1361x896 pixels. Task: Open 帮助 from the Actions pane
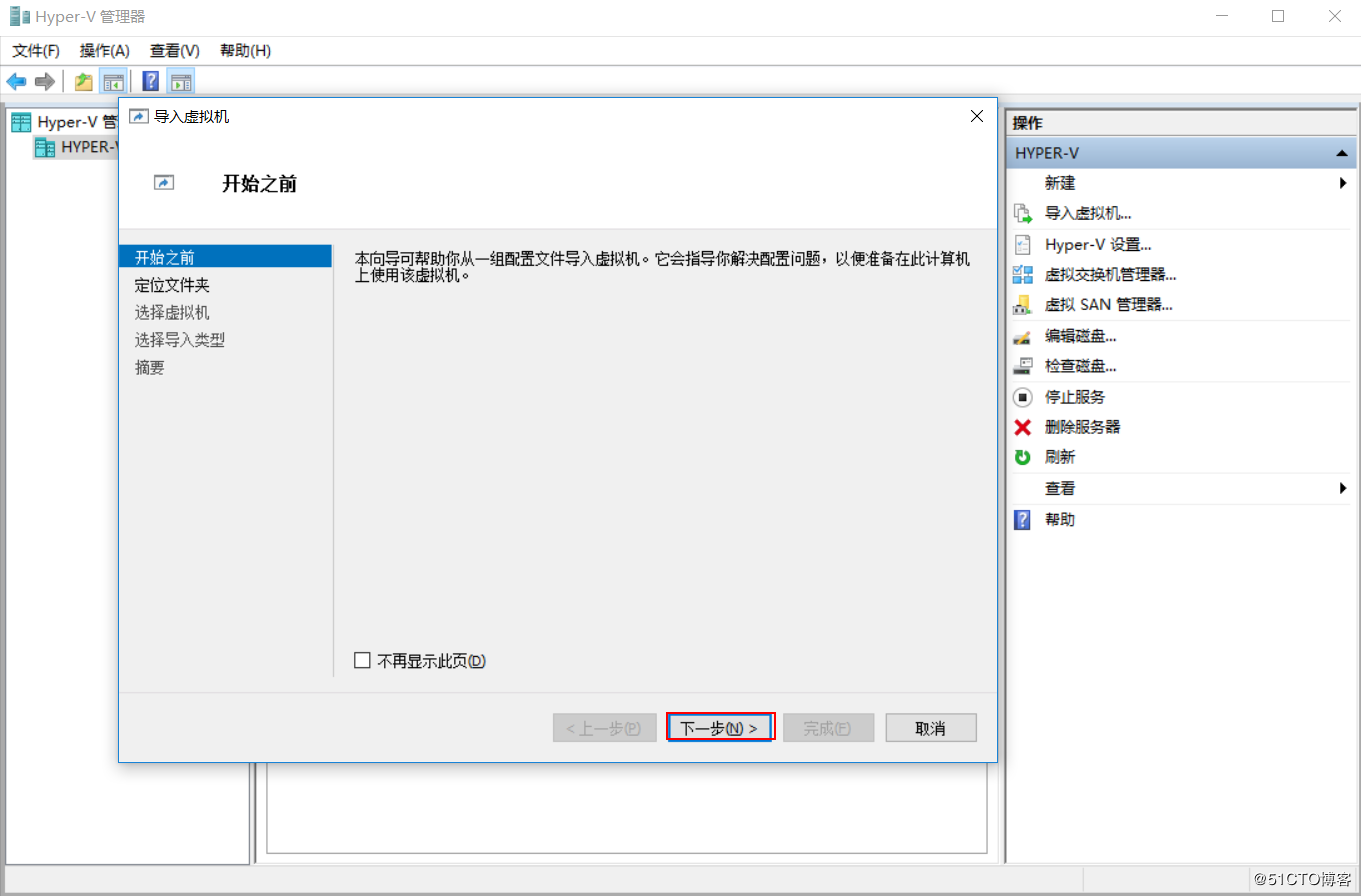[x=1061, y=518]
